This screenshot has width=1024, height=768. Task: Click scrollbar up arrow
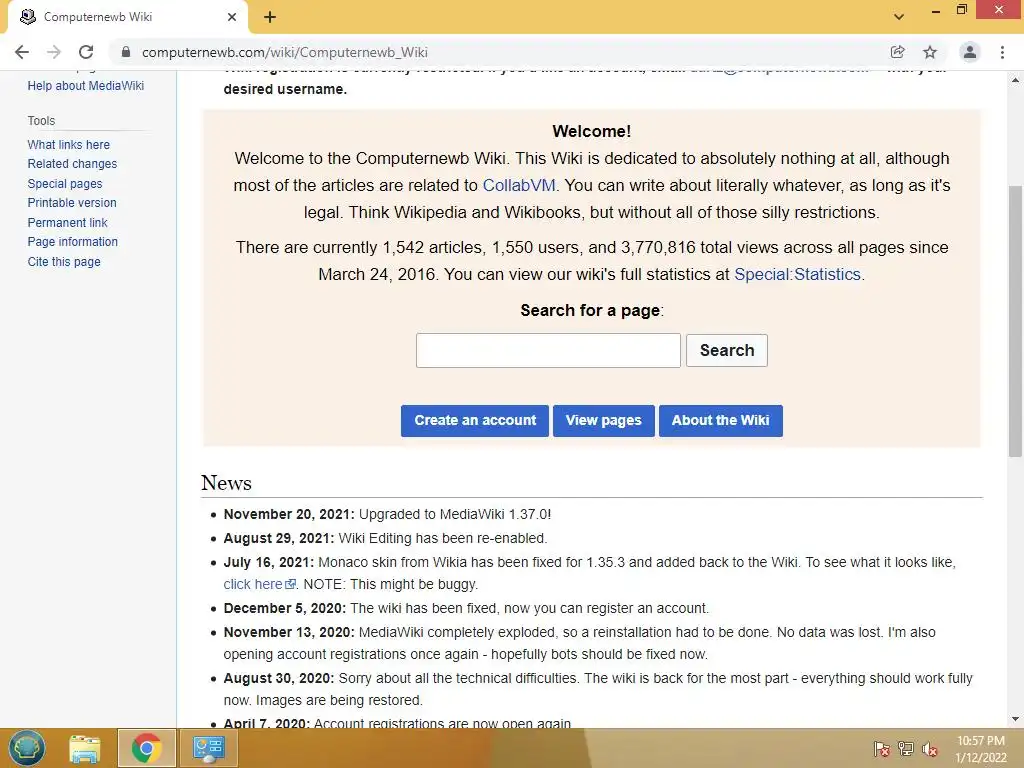point(1016,80)
